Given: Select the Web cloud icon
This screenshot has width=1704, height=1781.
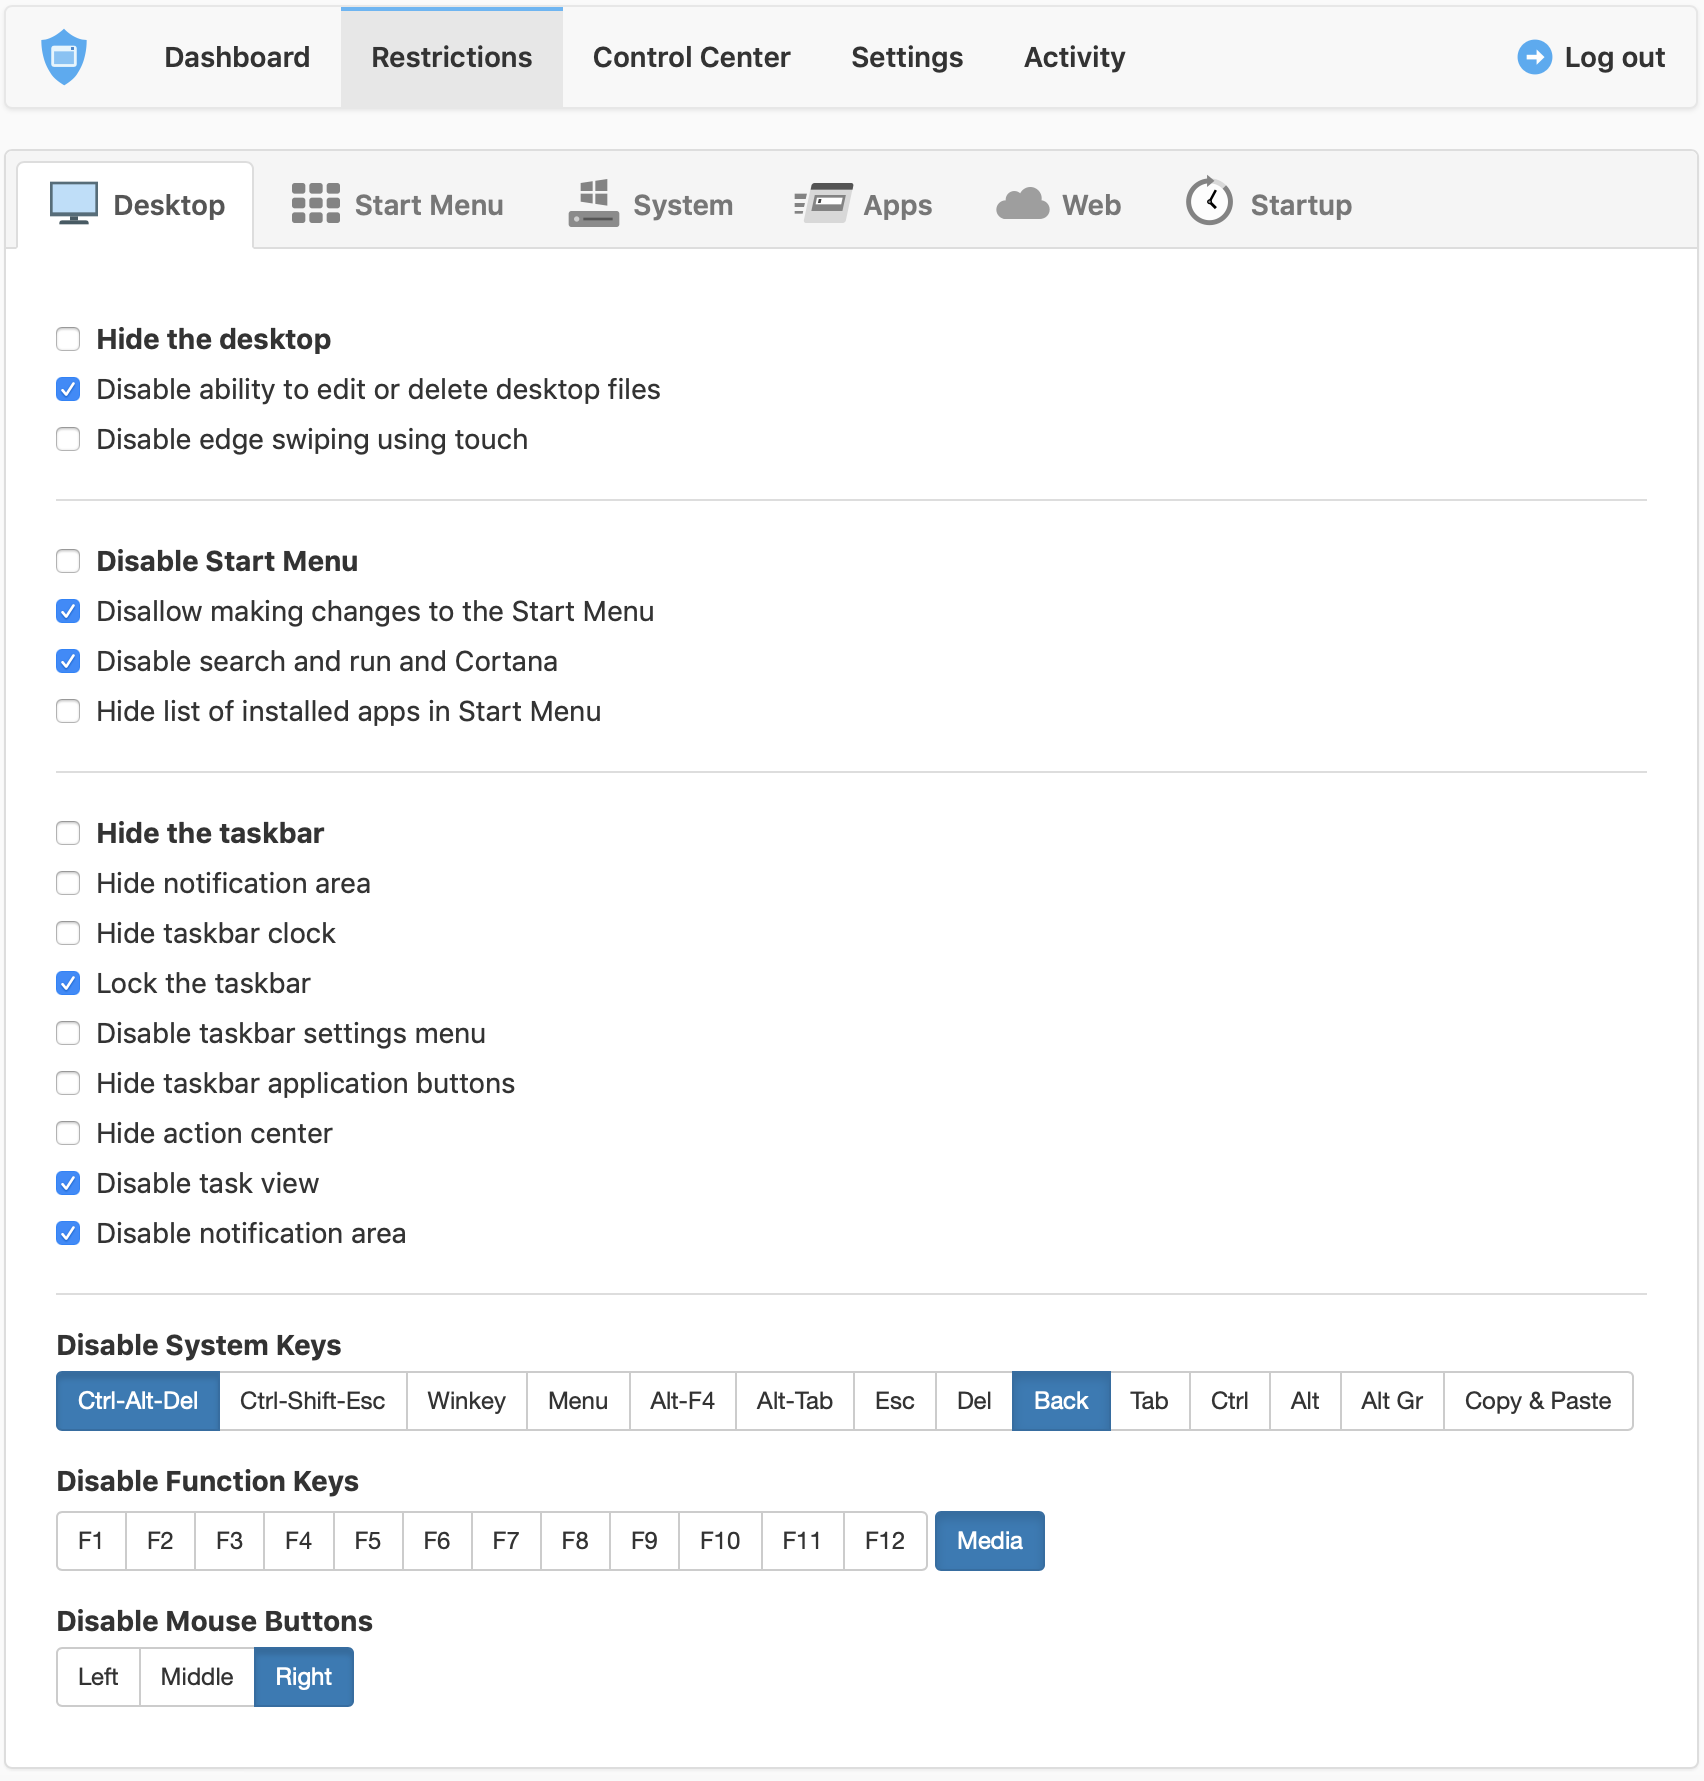Looking at the screenshot, I should pyautogui.click(x=1023, y=204).
